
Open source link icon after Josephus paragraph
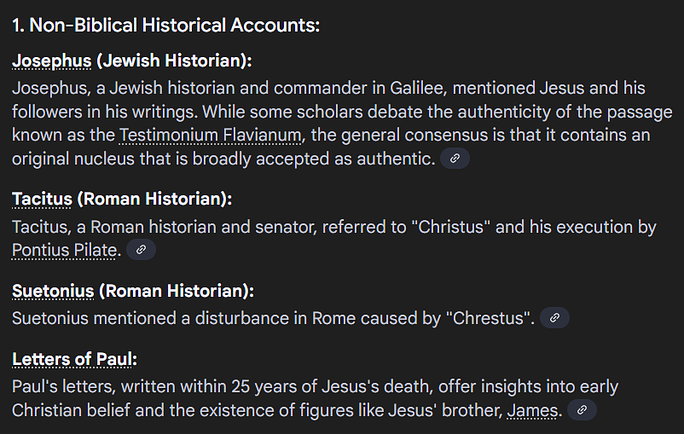click(x=455, y=158)
